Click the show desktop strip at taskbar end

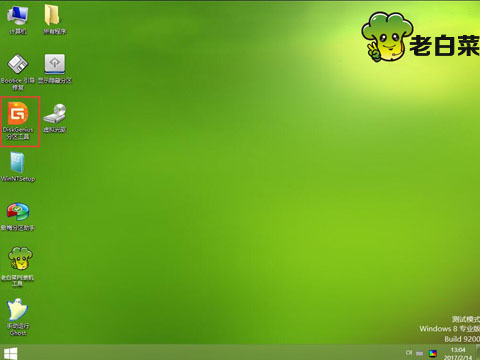pyautogui.click(x=478, y=353)
